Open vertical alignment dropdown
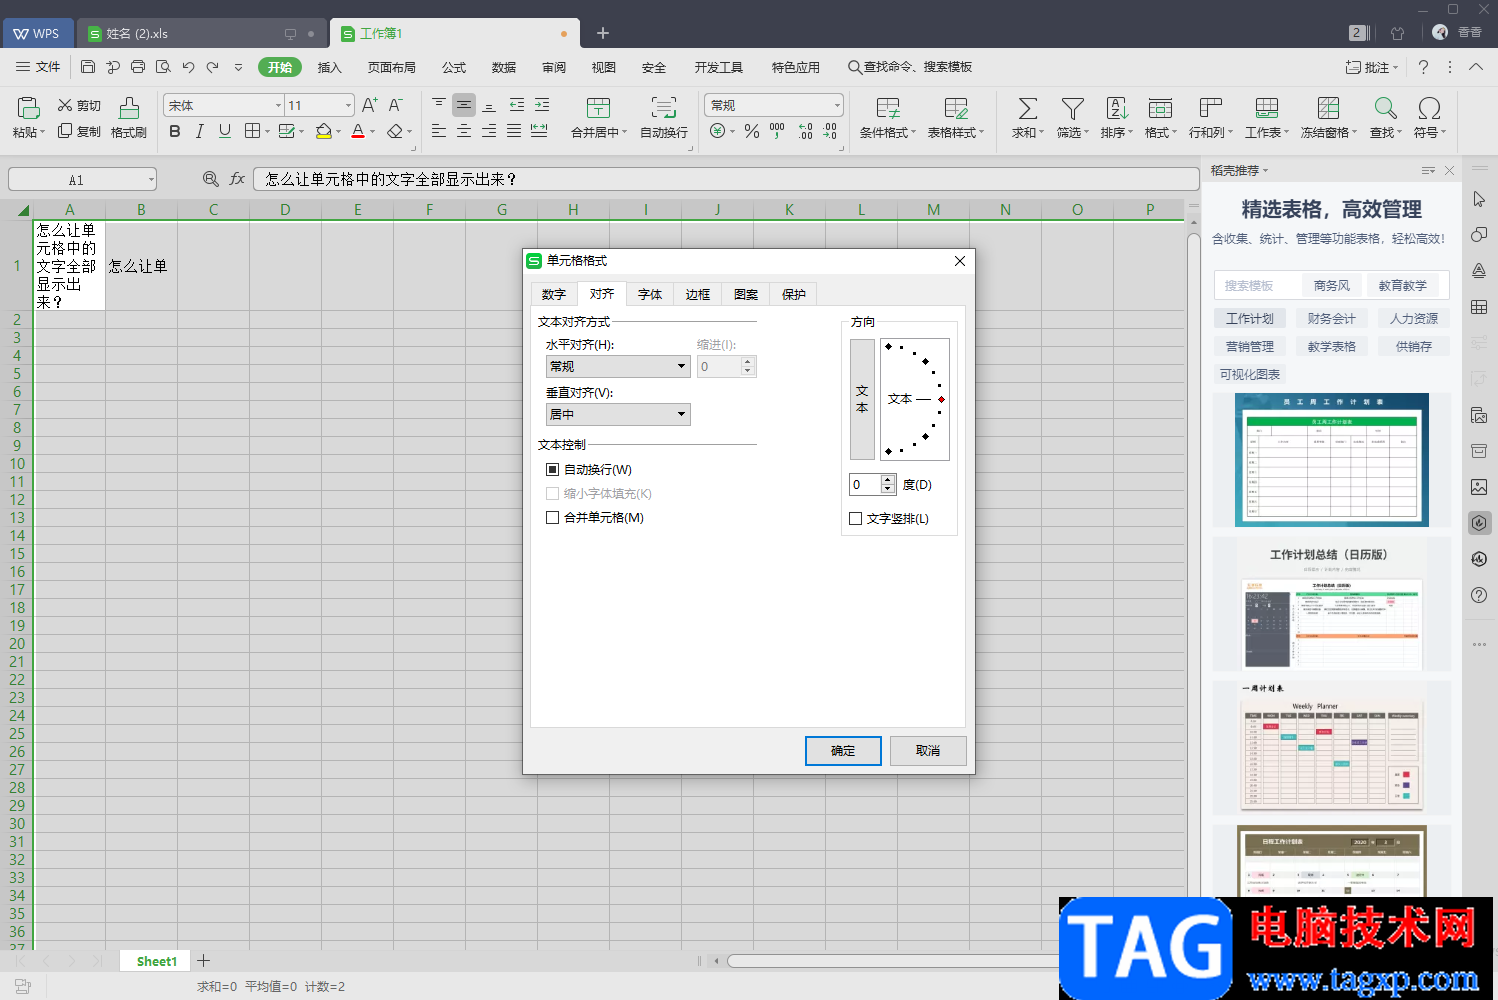1498x1000 pixels. (x=618, y=414)
